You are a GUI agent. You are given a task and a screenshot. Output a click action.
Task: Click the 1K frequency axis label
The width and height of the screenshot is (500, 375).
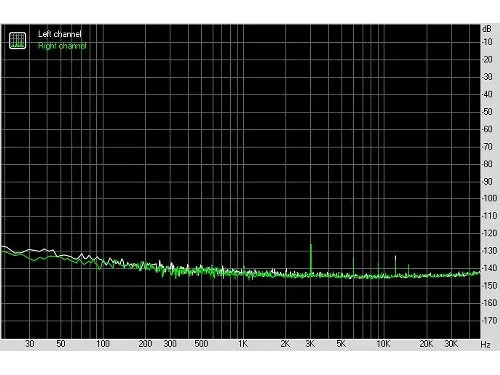click(243, 344)
